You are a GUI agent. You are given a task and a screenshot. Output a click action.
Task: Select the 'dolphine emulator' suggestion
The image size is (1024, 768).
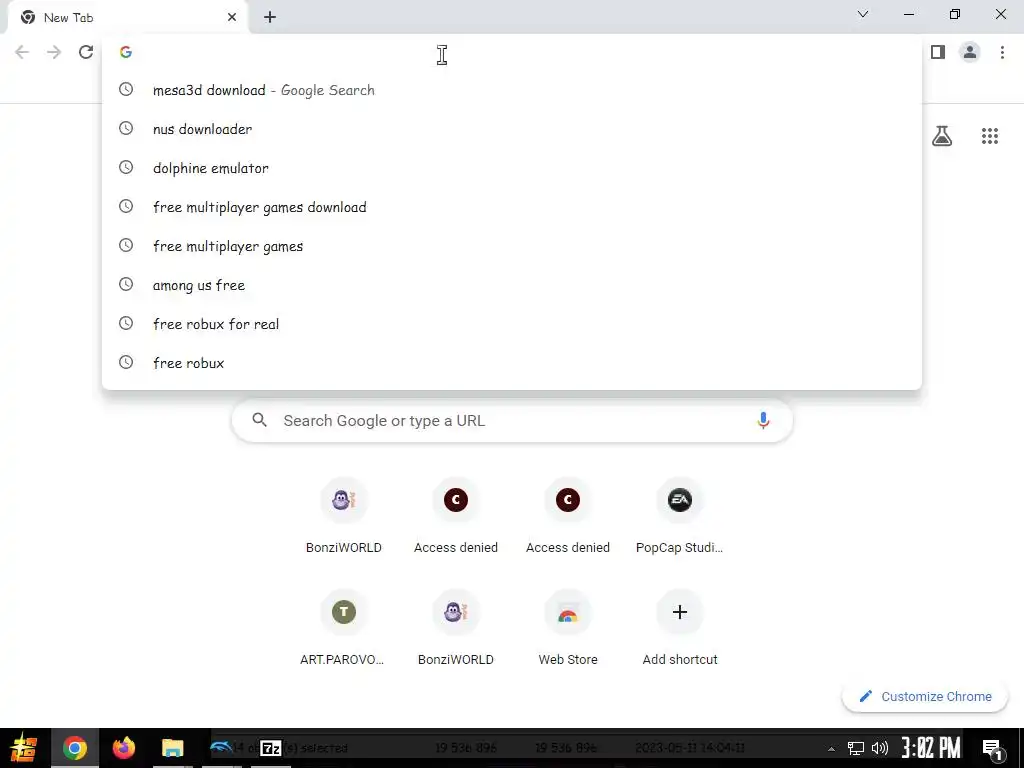[x=512, y=168]
